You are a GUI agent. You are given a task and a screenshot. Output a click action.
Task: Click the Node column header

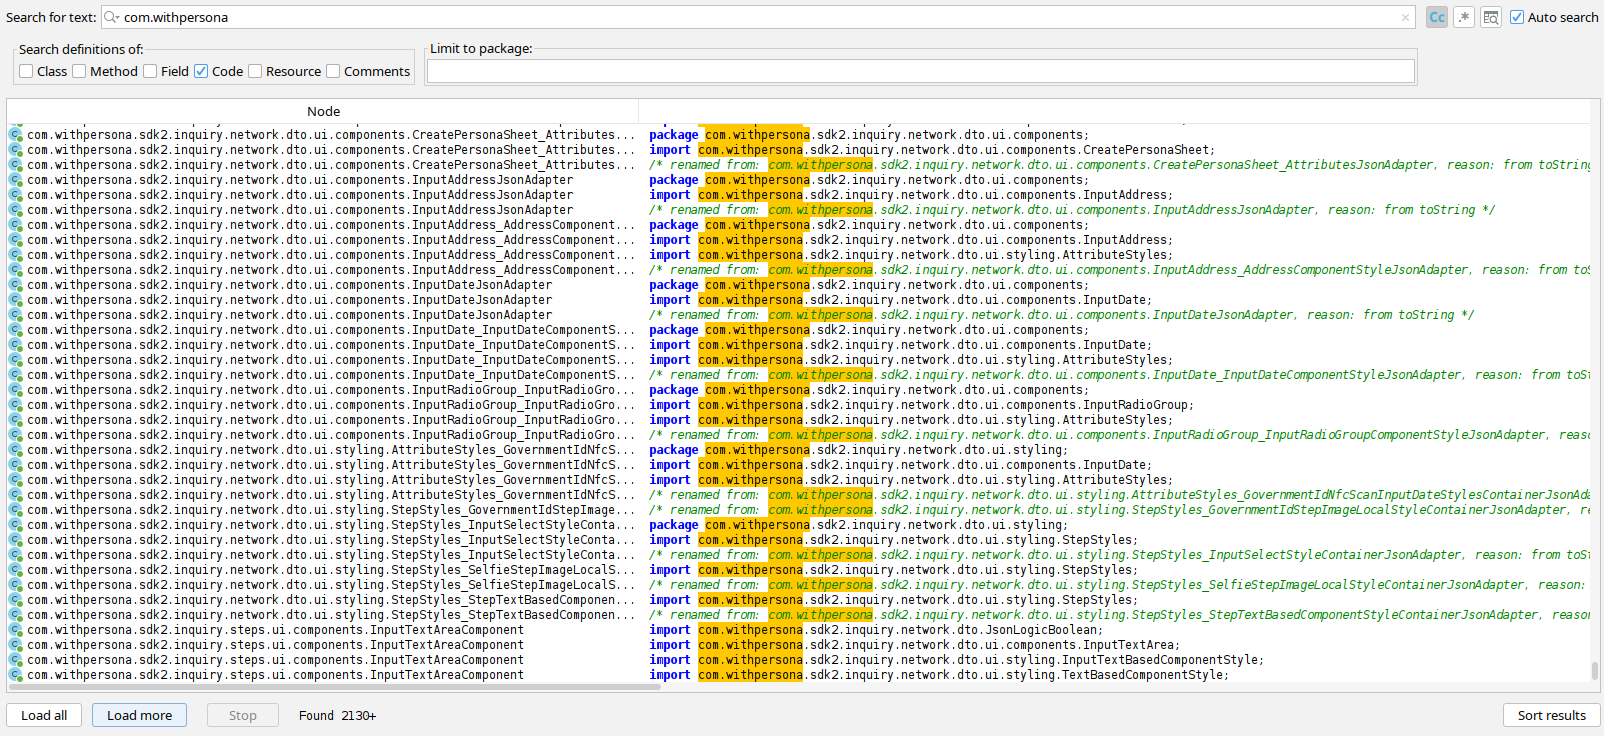pos(323,111)
